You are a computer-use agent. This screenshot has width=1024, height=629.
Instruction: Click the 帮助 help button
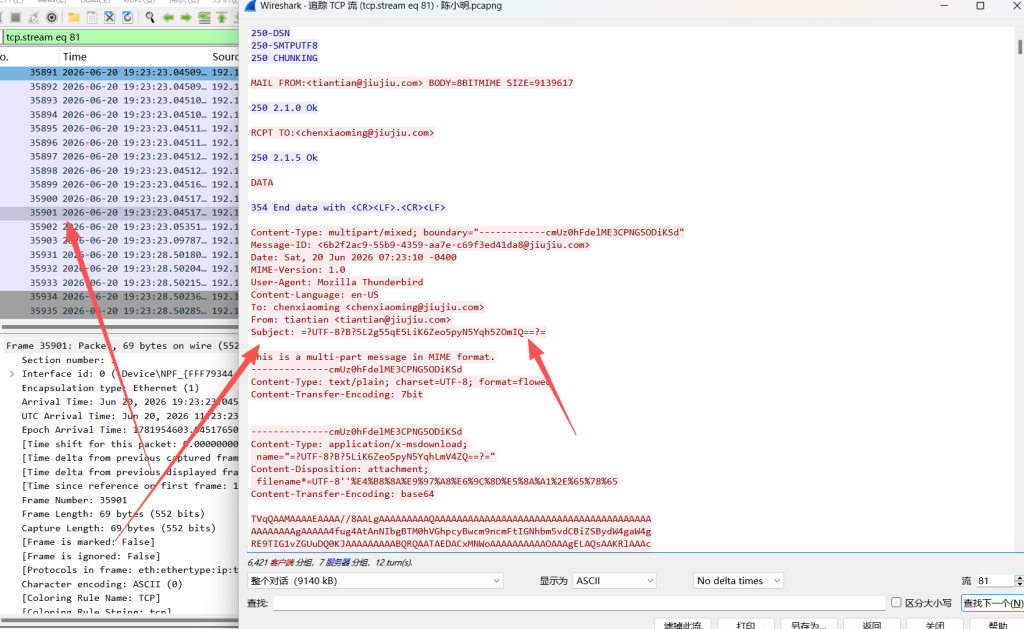coord(997,624)
